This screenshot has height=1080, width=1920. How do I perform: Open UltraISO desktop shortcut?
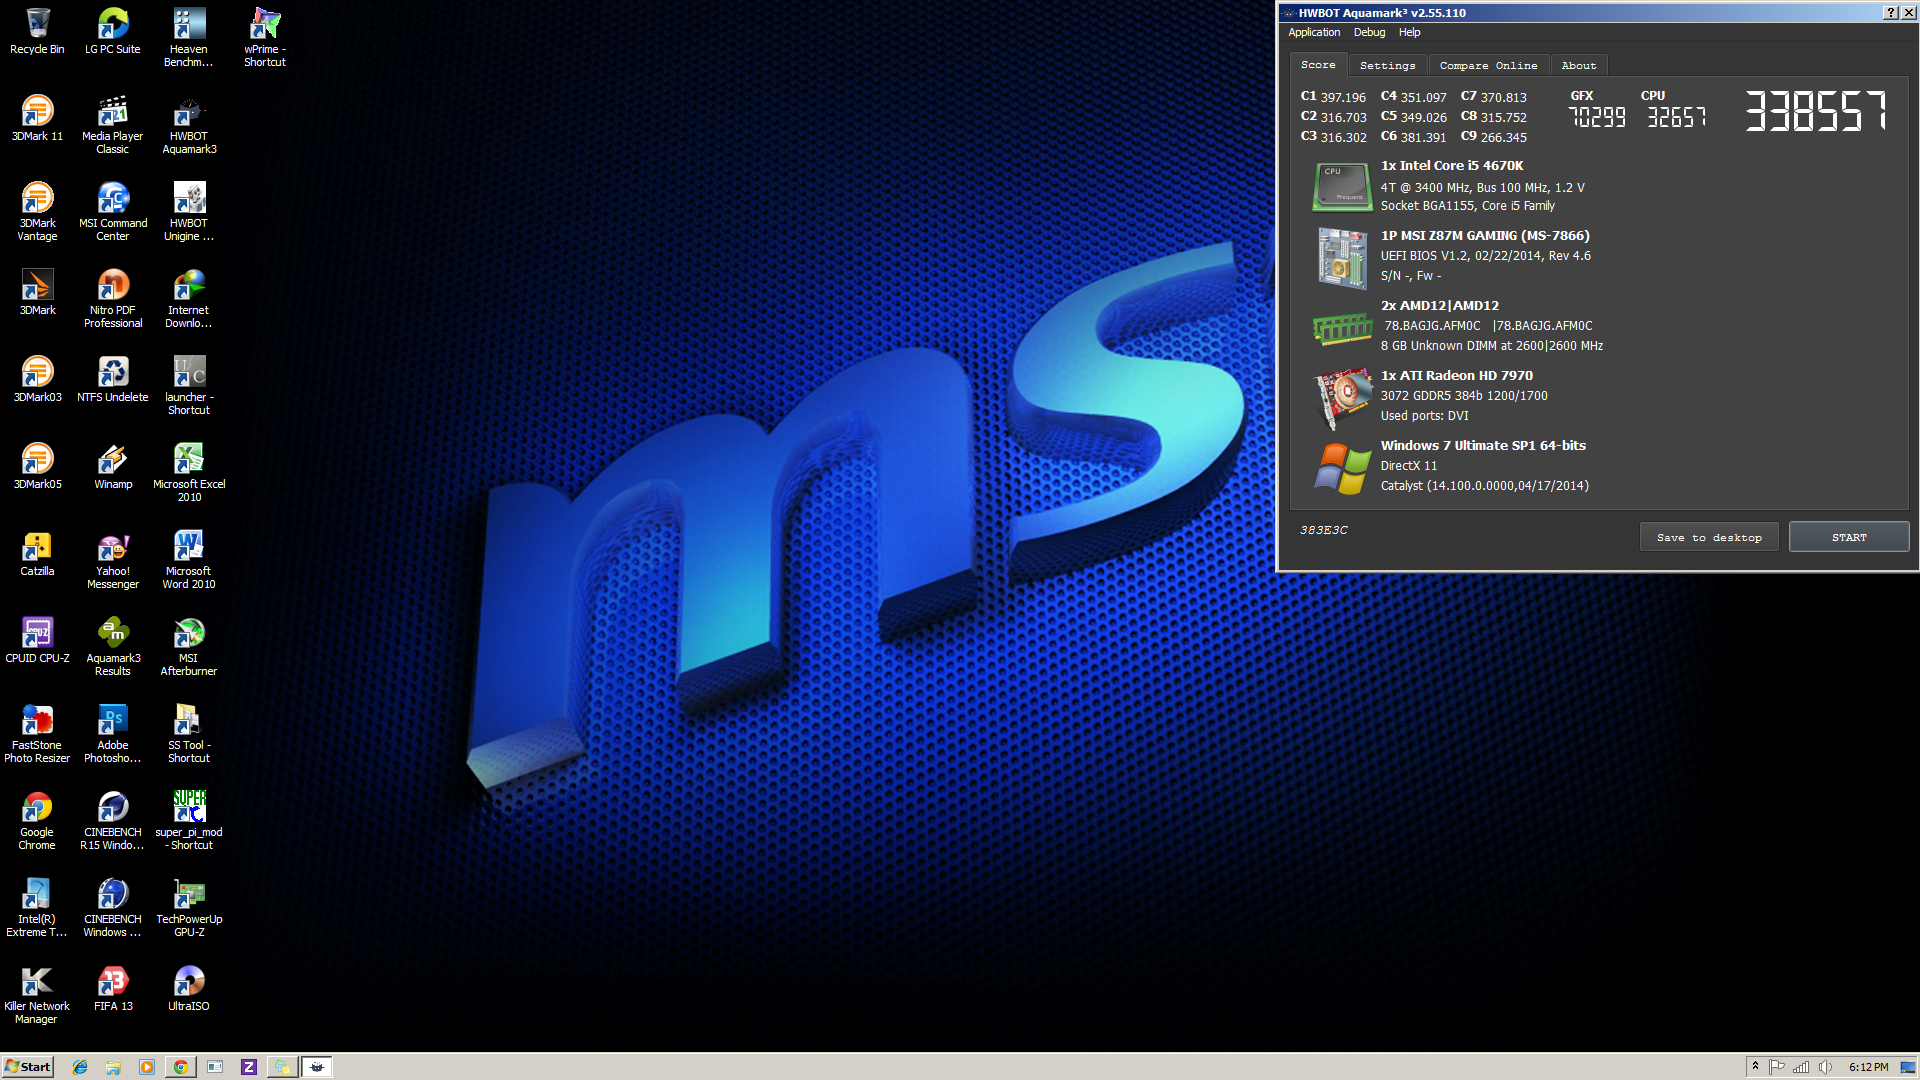click(x=189, y=988)
